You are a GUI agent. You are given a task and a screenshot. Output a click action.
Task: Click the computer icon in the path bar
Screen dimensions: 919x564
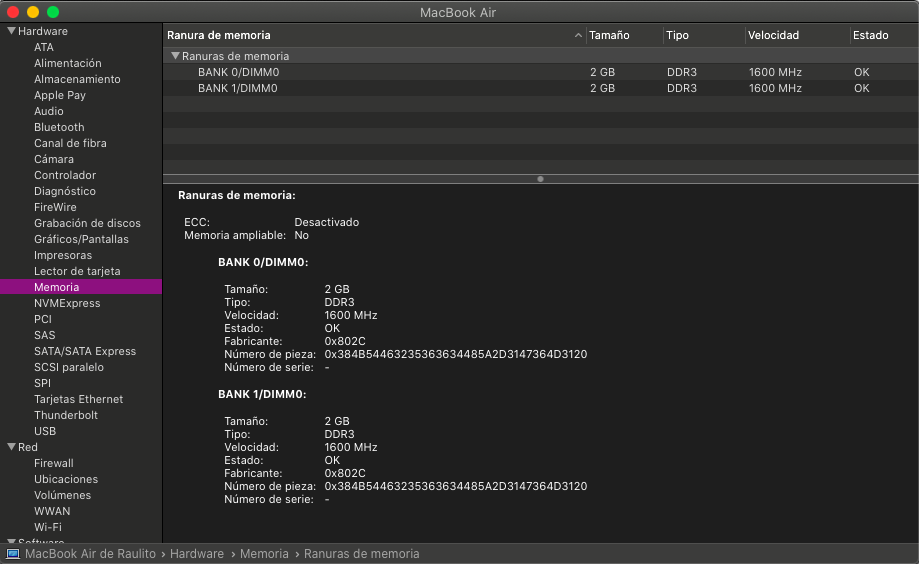click(x=13, y=553)
